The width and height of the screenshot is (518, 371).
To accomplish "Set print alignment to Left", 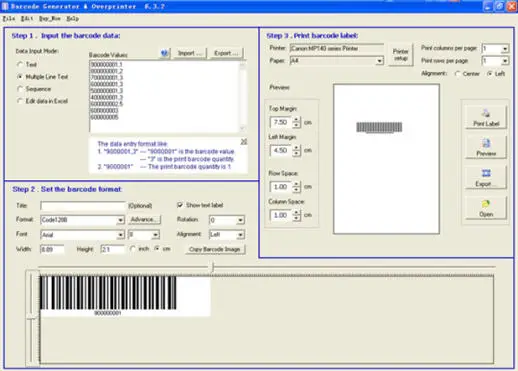I will coord(489,74).
